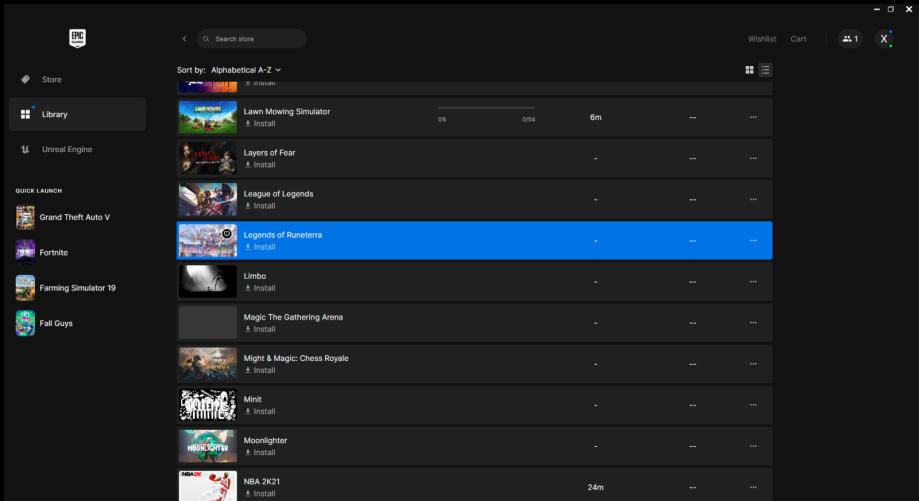Launch Fortnite from Quick Launch

tap(53, 253)
